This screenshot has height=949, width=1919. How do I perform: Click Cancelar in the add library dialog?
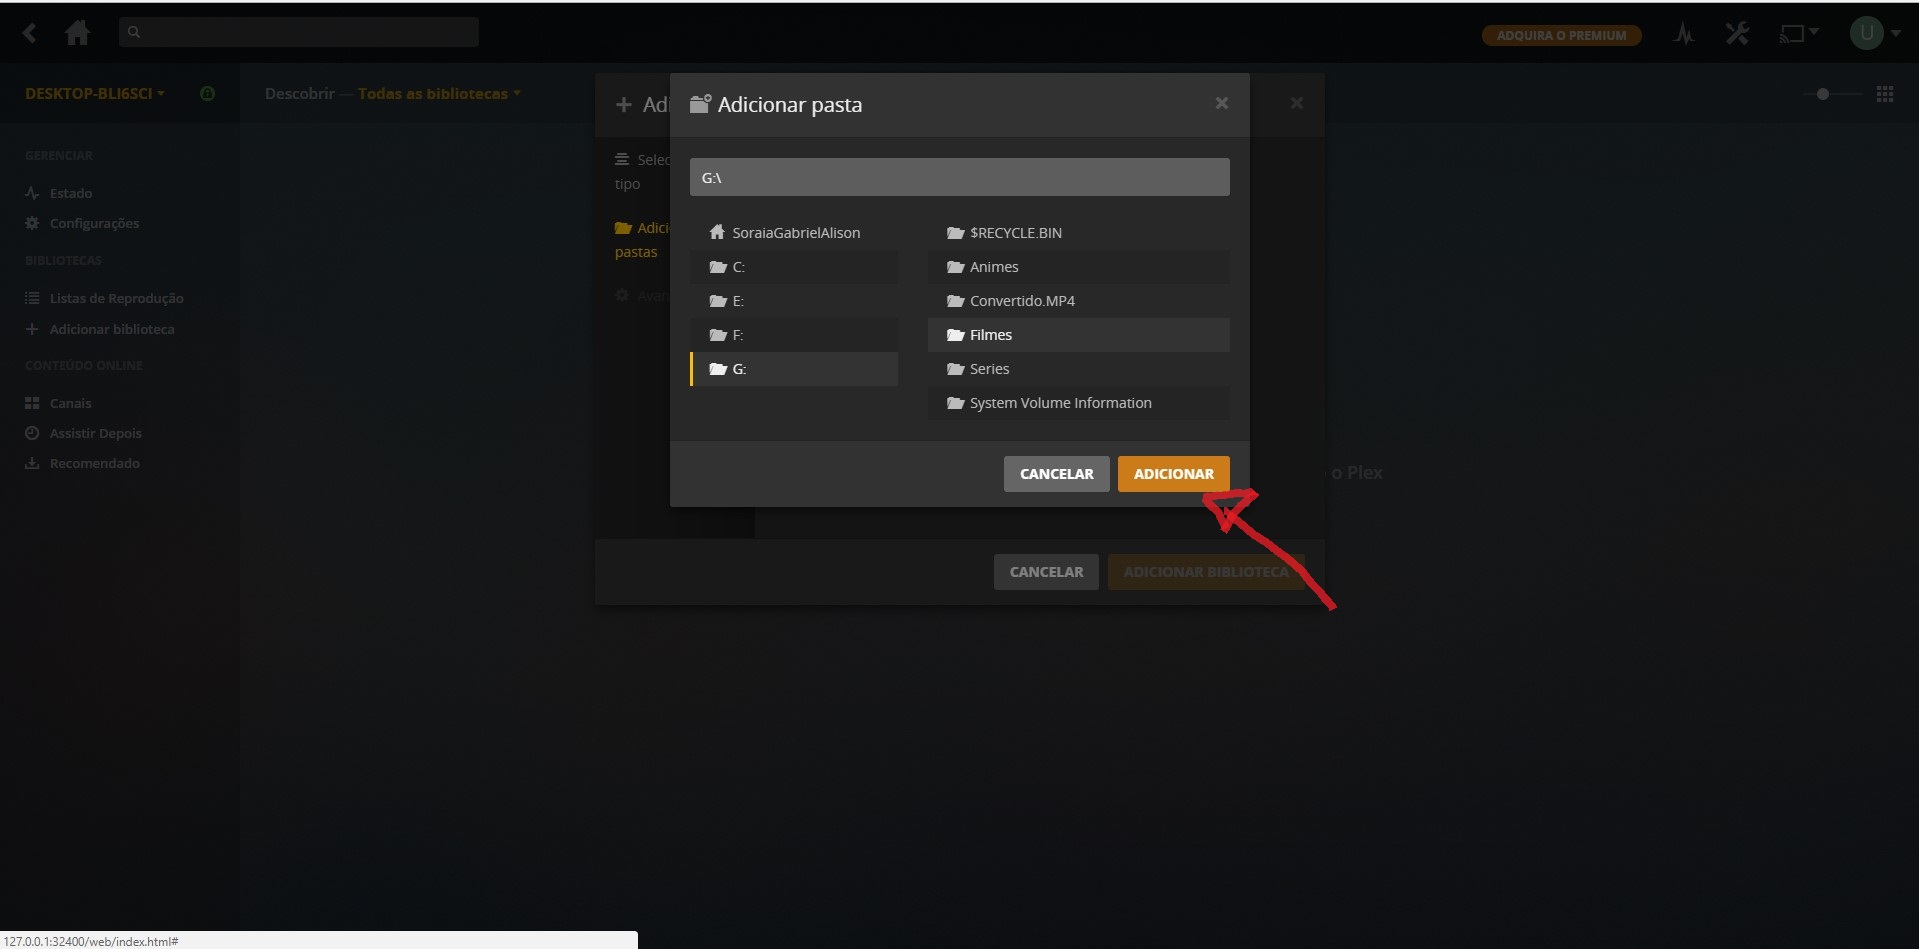(x=1046, y=572)
